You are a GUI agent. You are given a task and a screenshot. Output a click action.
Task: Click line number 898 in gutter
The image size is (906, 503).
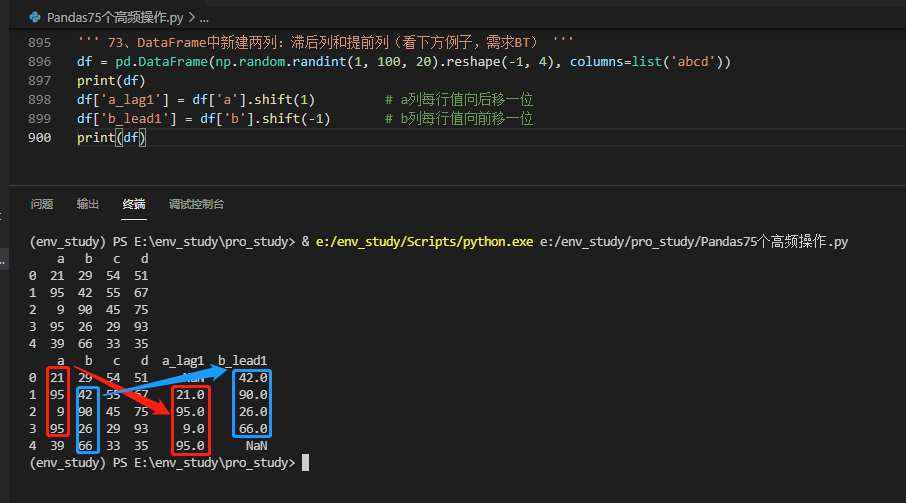point(39,100)
